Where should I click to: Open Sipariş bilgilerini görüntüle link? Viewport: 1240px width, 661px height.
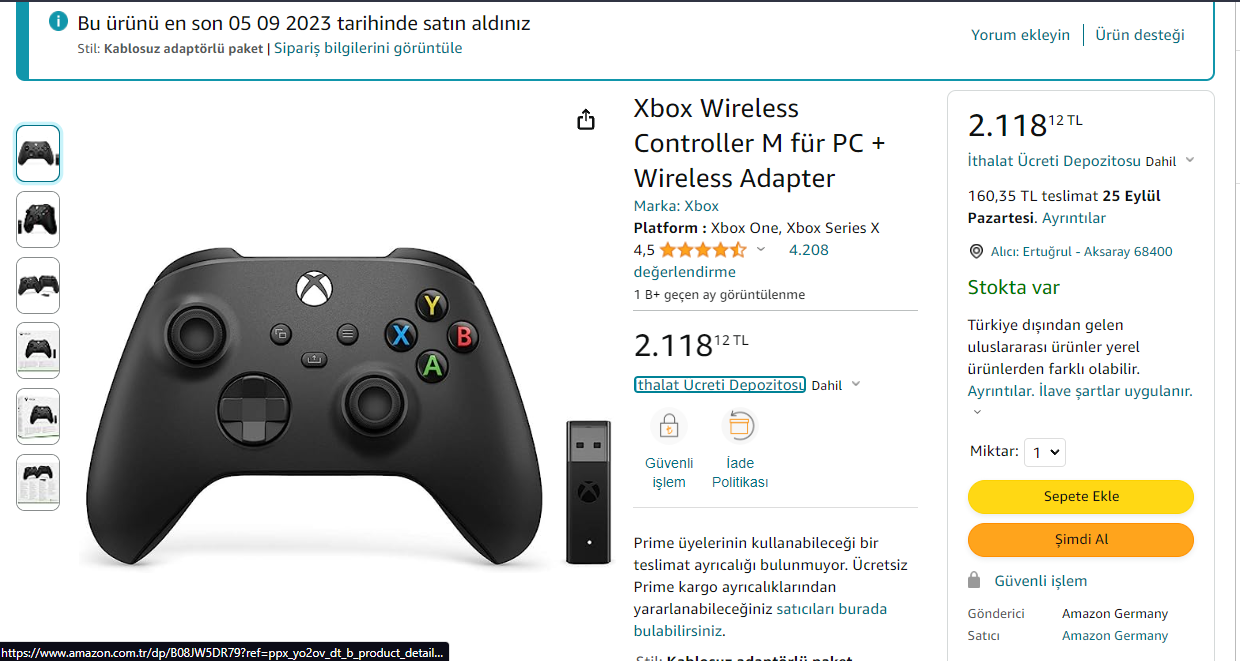(368, 48)
